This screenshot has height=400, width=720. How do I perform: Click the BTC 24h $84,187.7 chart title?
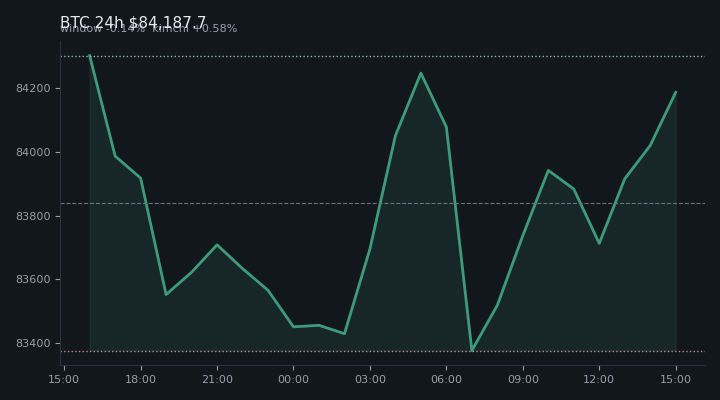coord(133,21)
